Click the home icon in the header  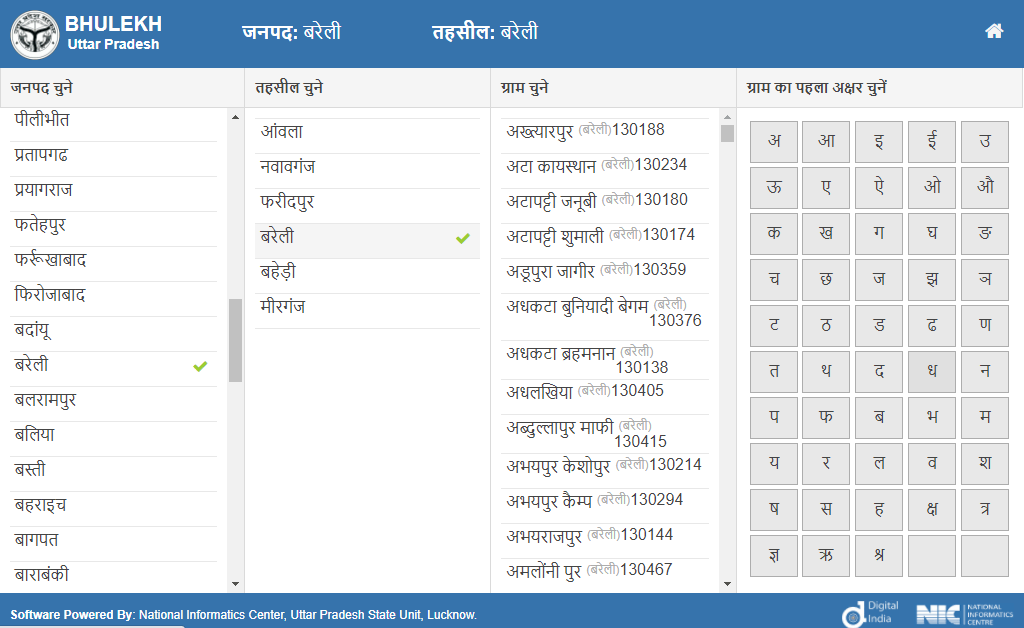click(x=994, y=31)
